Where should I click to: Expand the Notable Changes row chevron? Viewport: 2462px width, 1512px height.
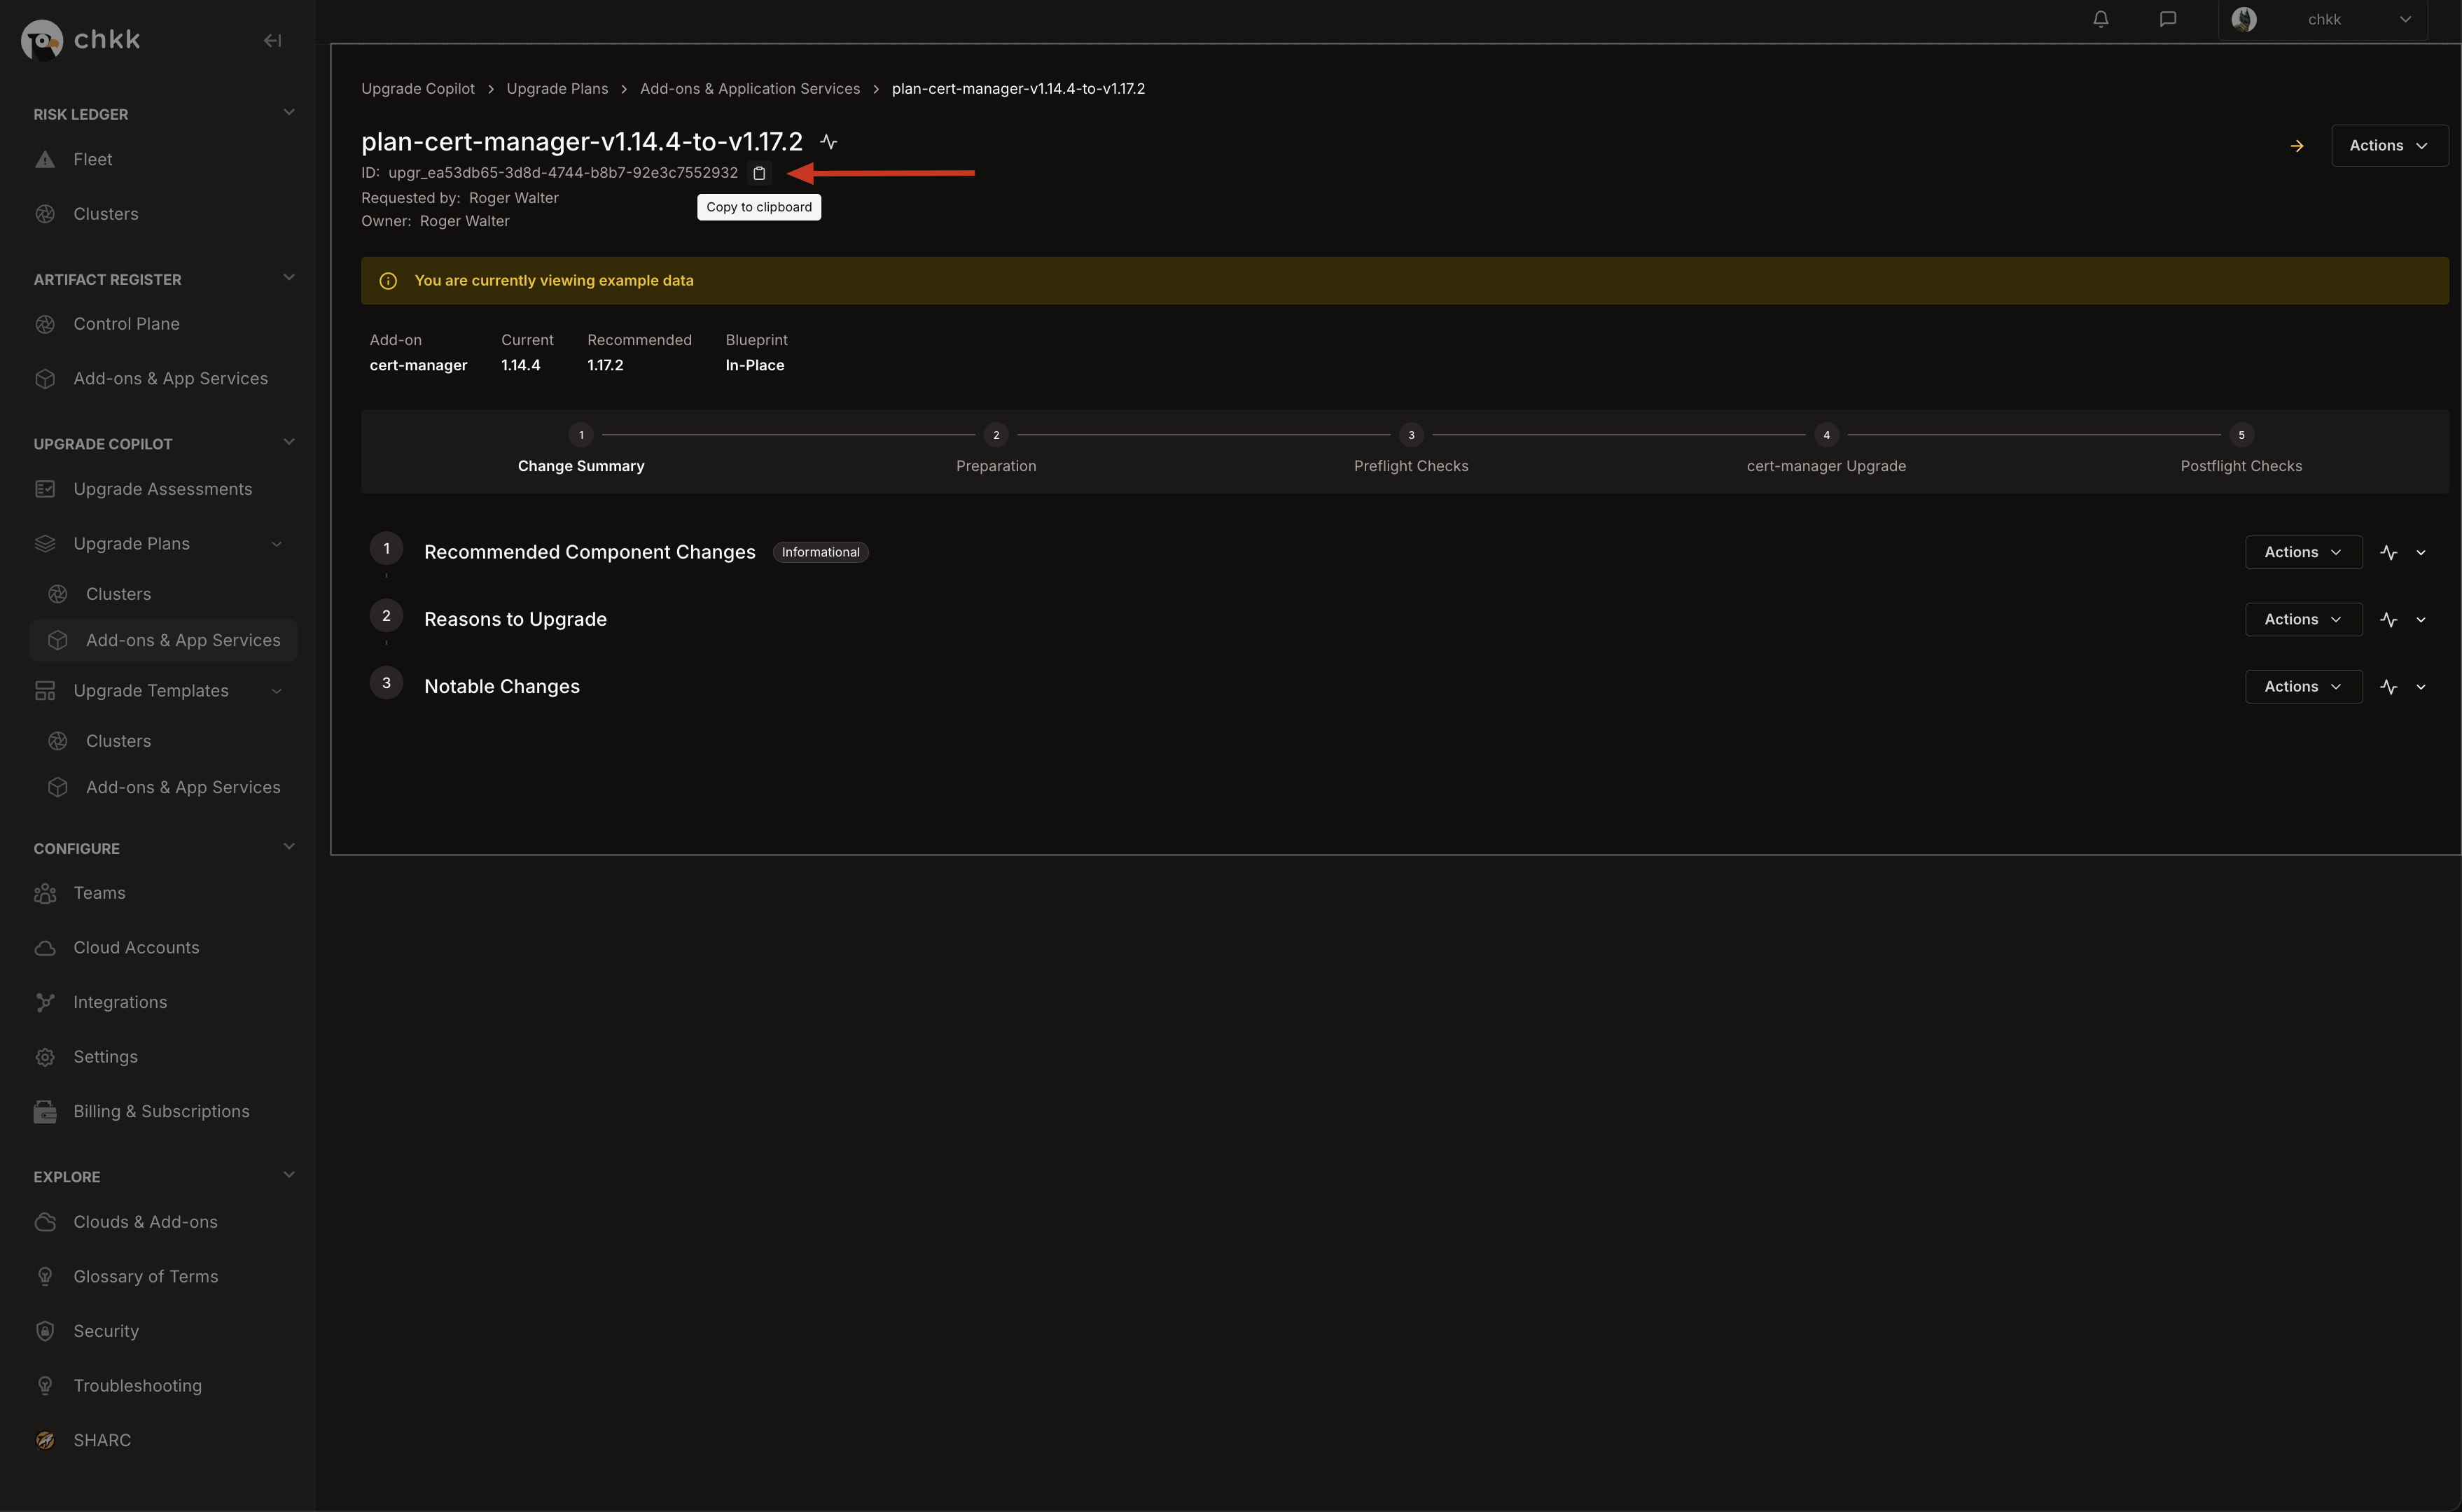2421,687
